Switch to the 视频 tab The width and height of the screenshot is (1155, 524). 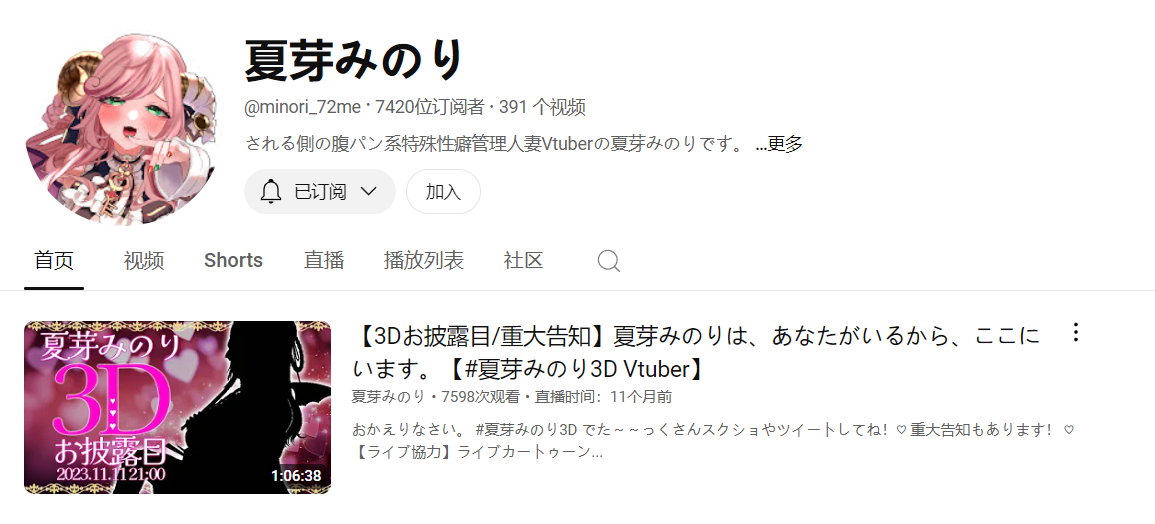pos(144,260)
